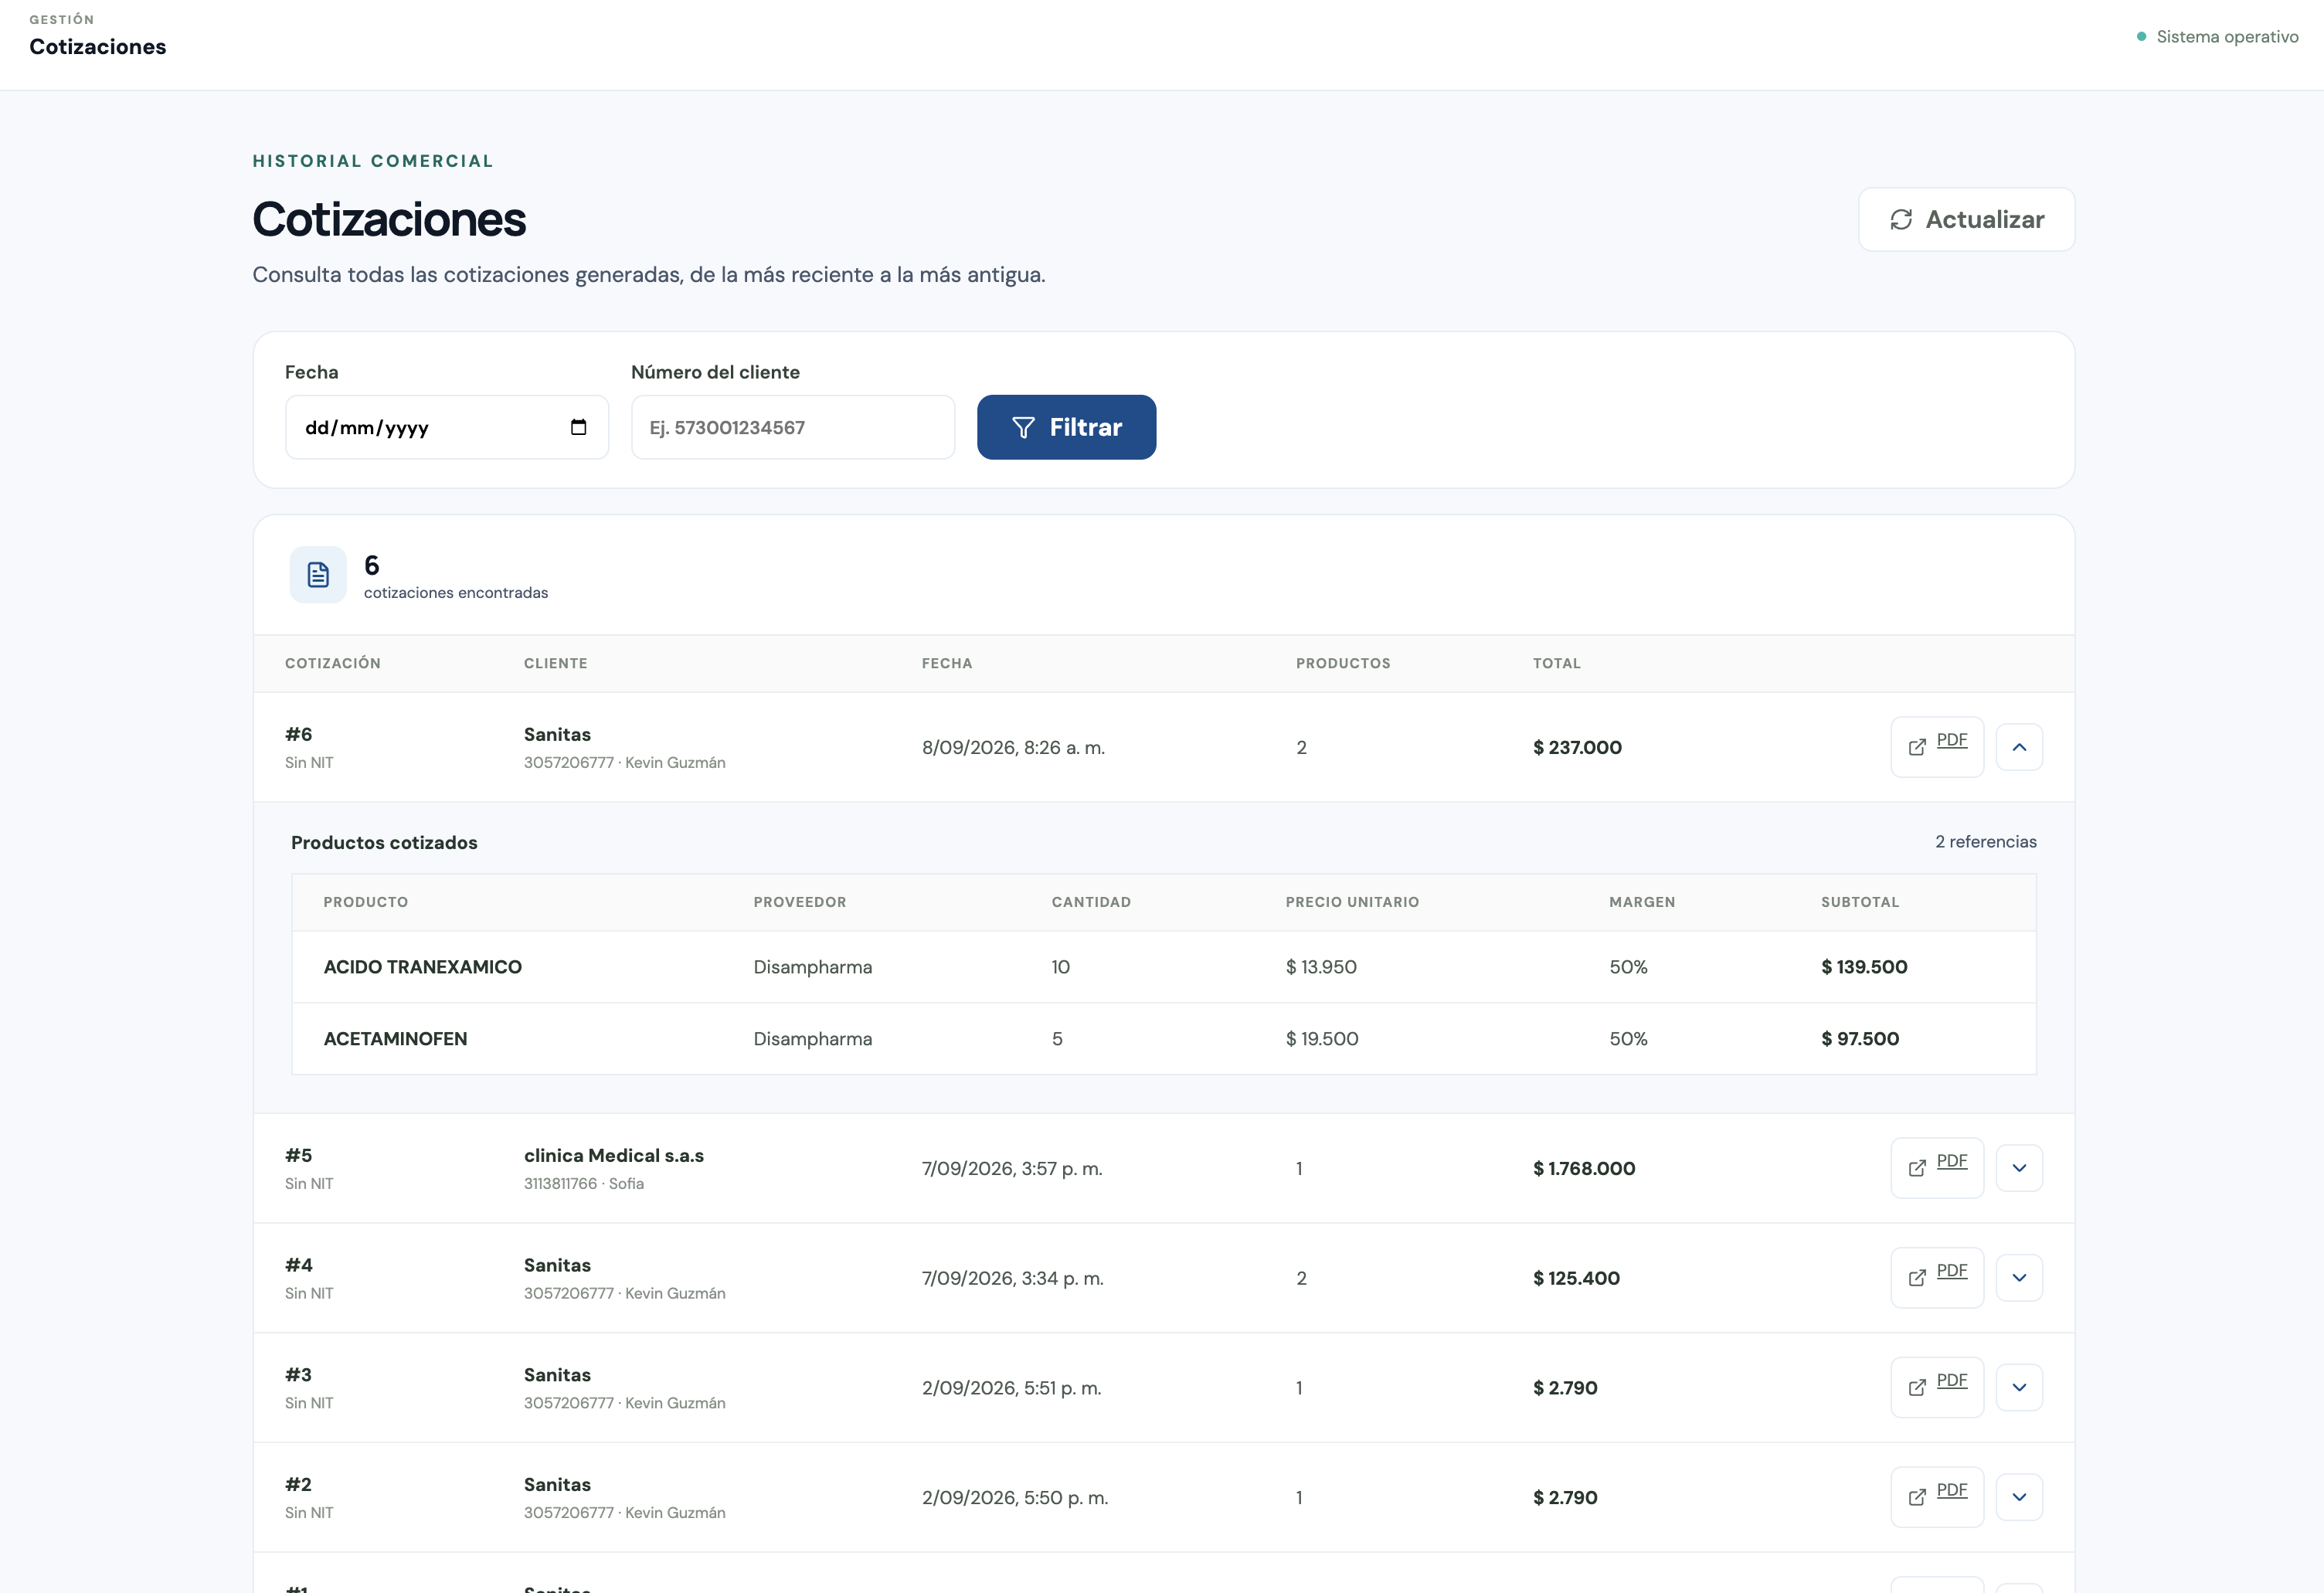Open the calendar picker icon in Fecha
This screenshot has height=1593, width=2324.
[578, 427]
